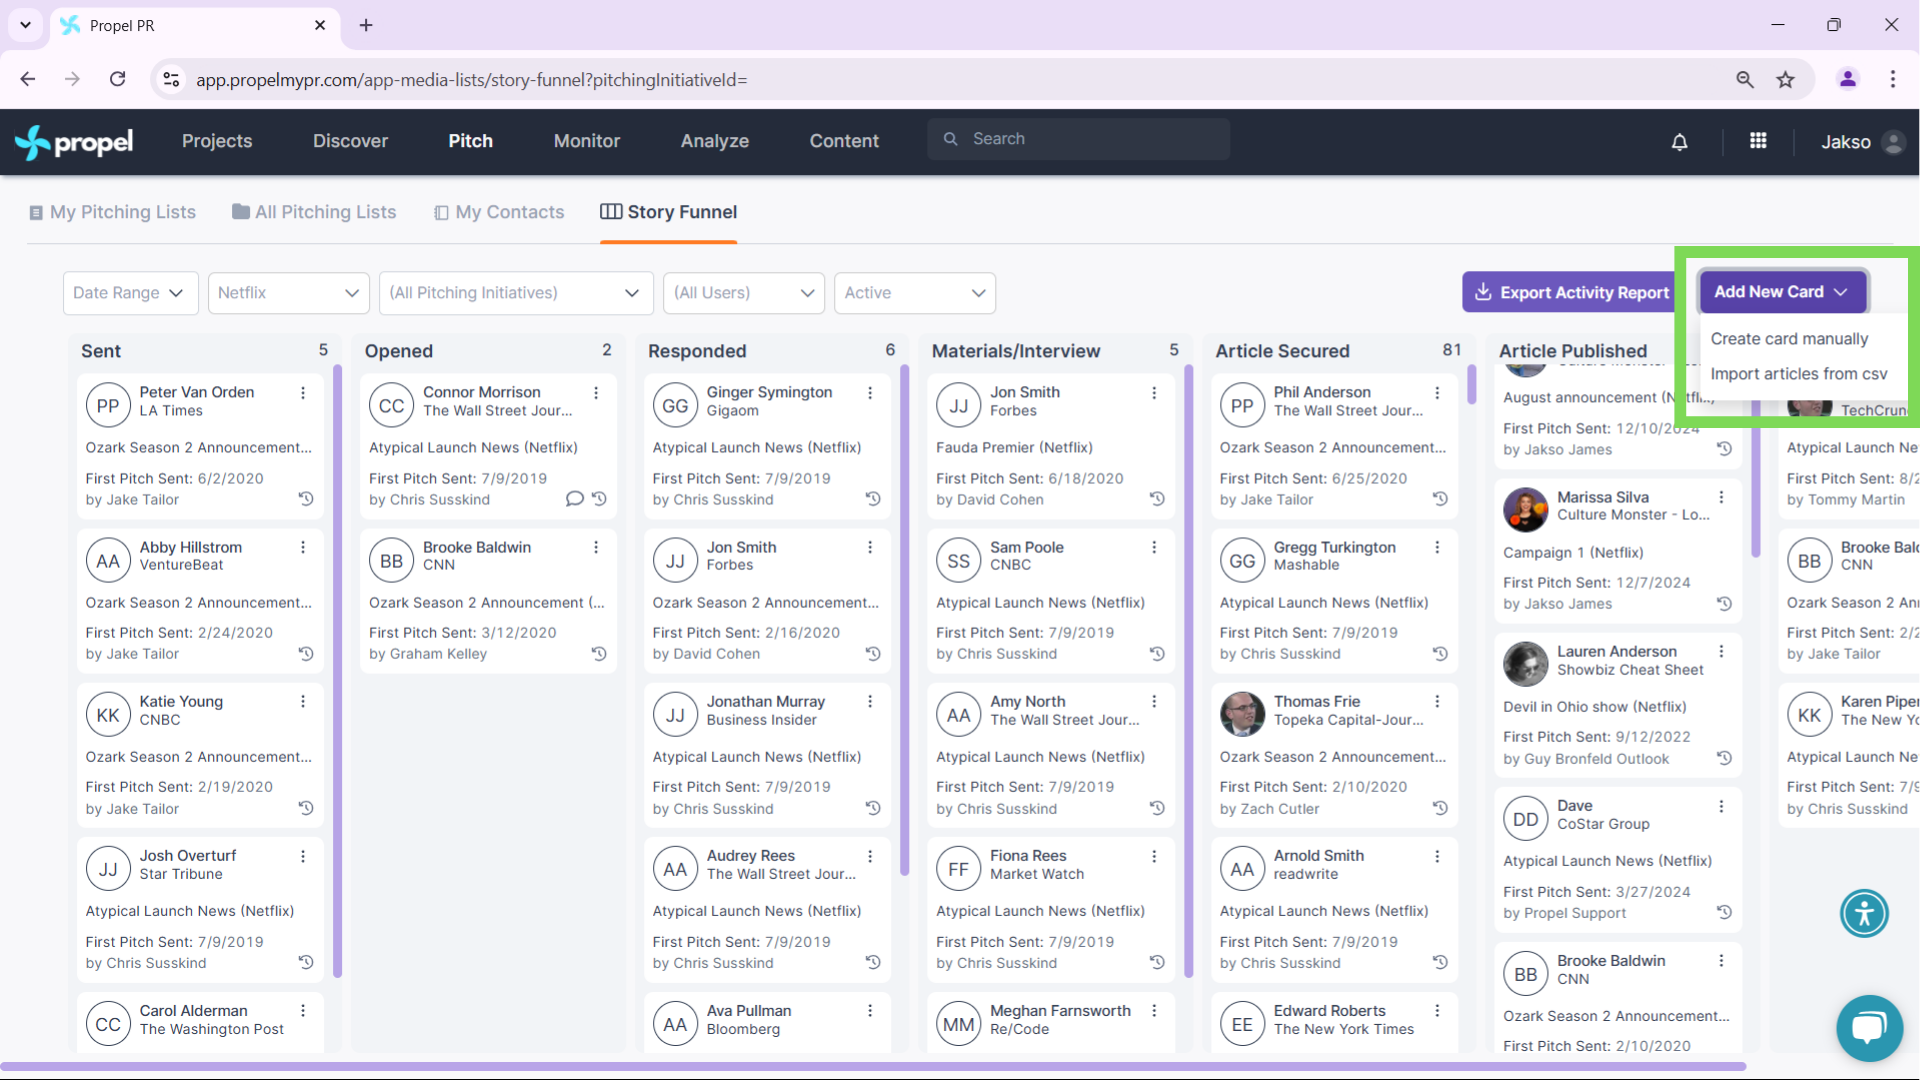The image size is (1920, 1080).
Task: Open Content in top navigation
Action: coord(844,141)
